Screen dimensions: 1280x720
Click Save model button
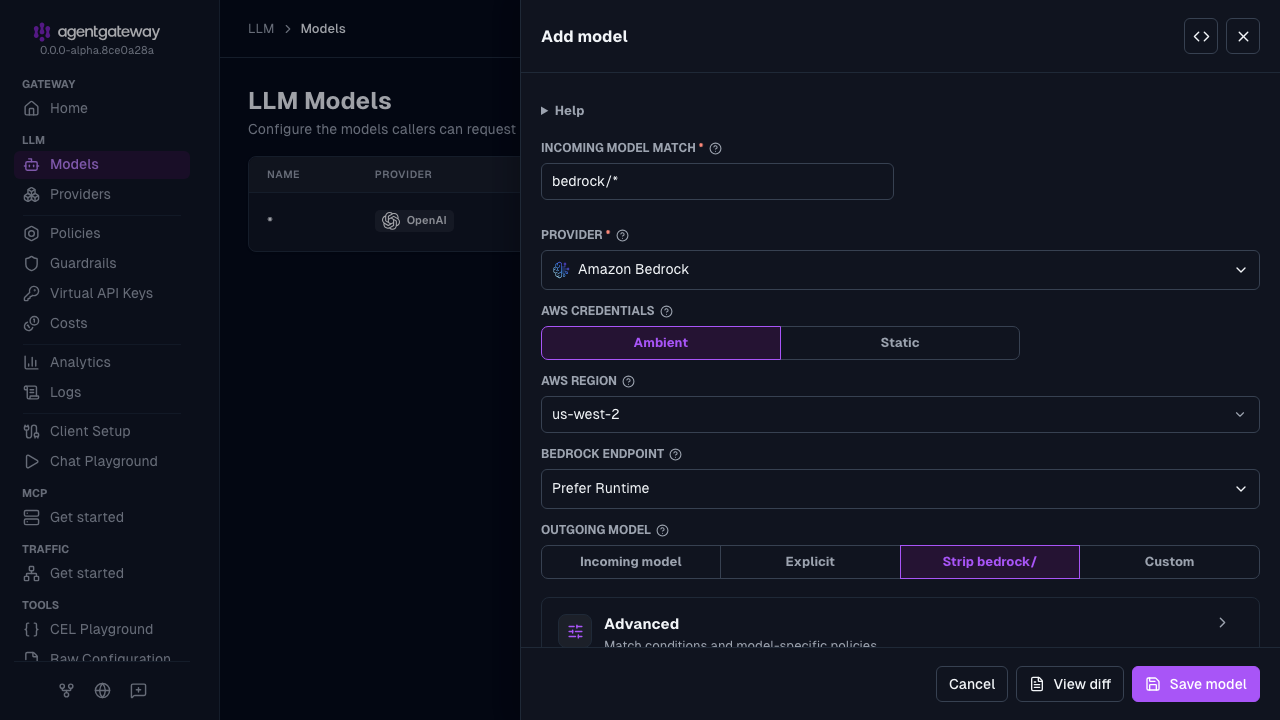pos(1196,684)
